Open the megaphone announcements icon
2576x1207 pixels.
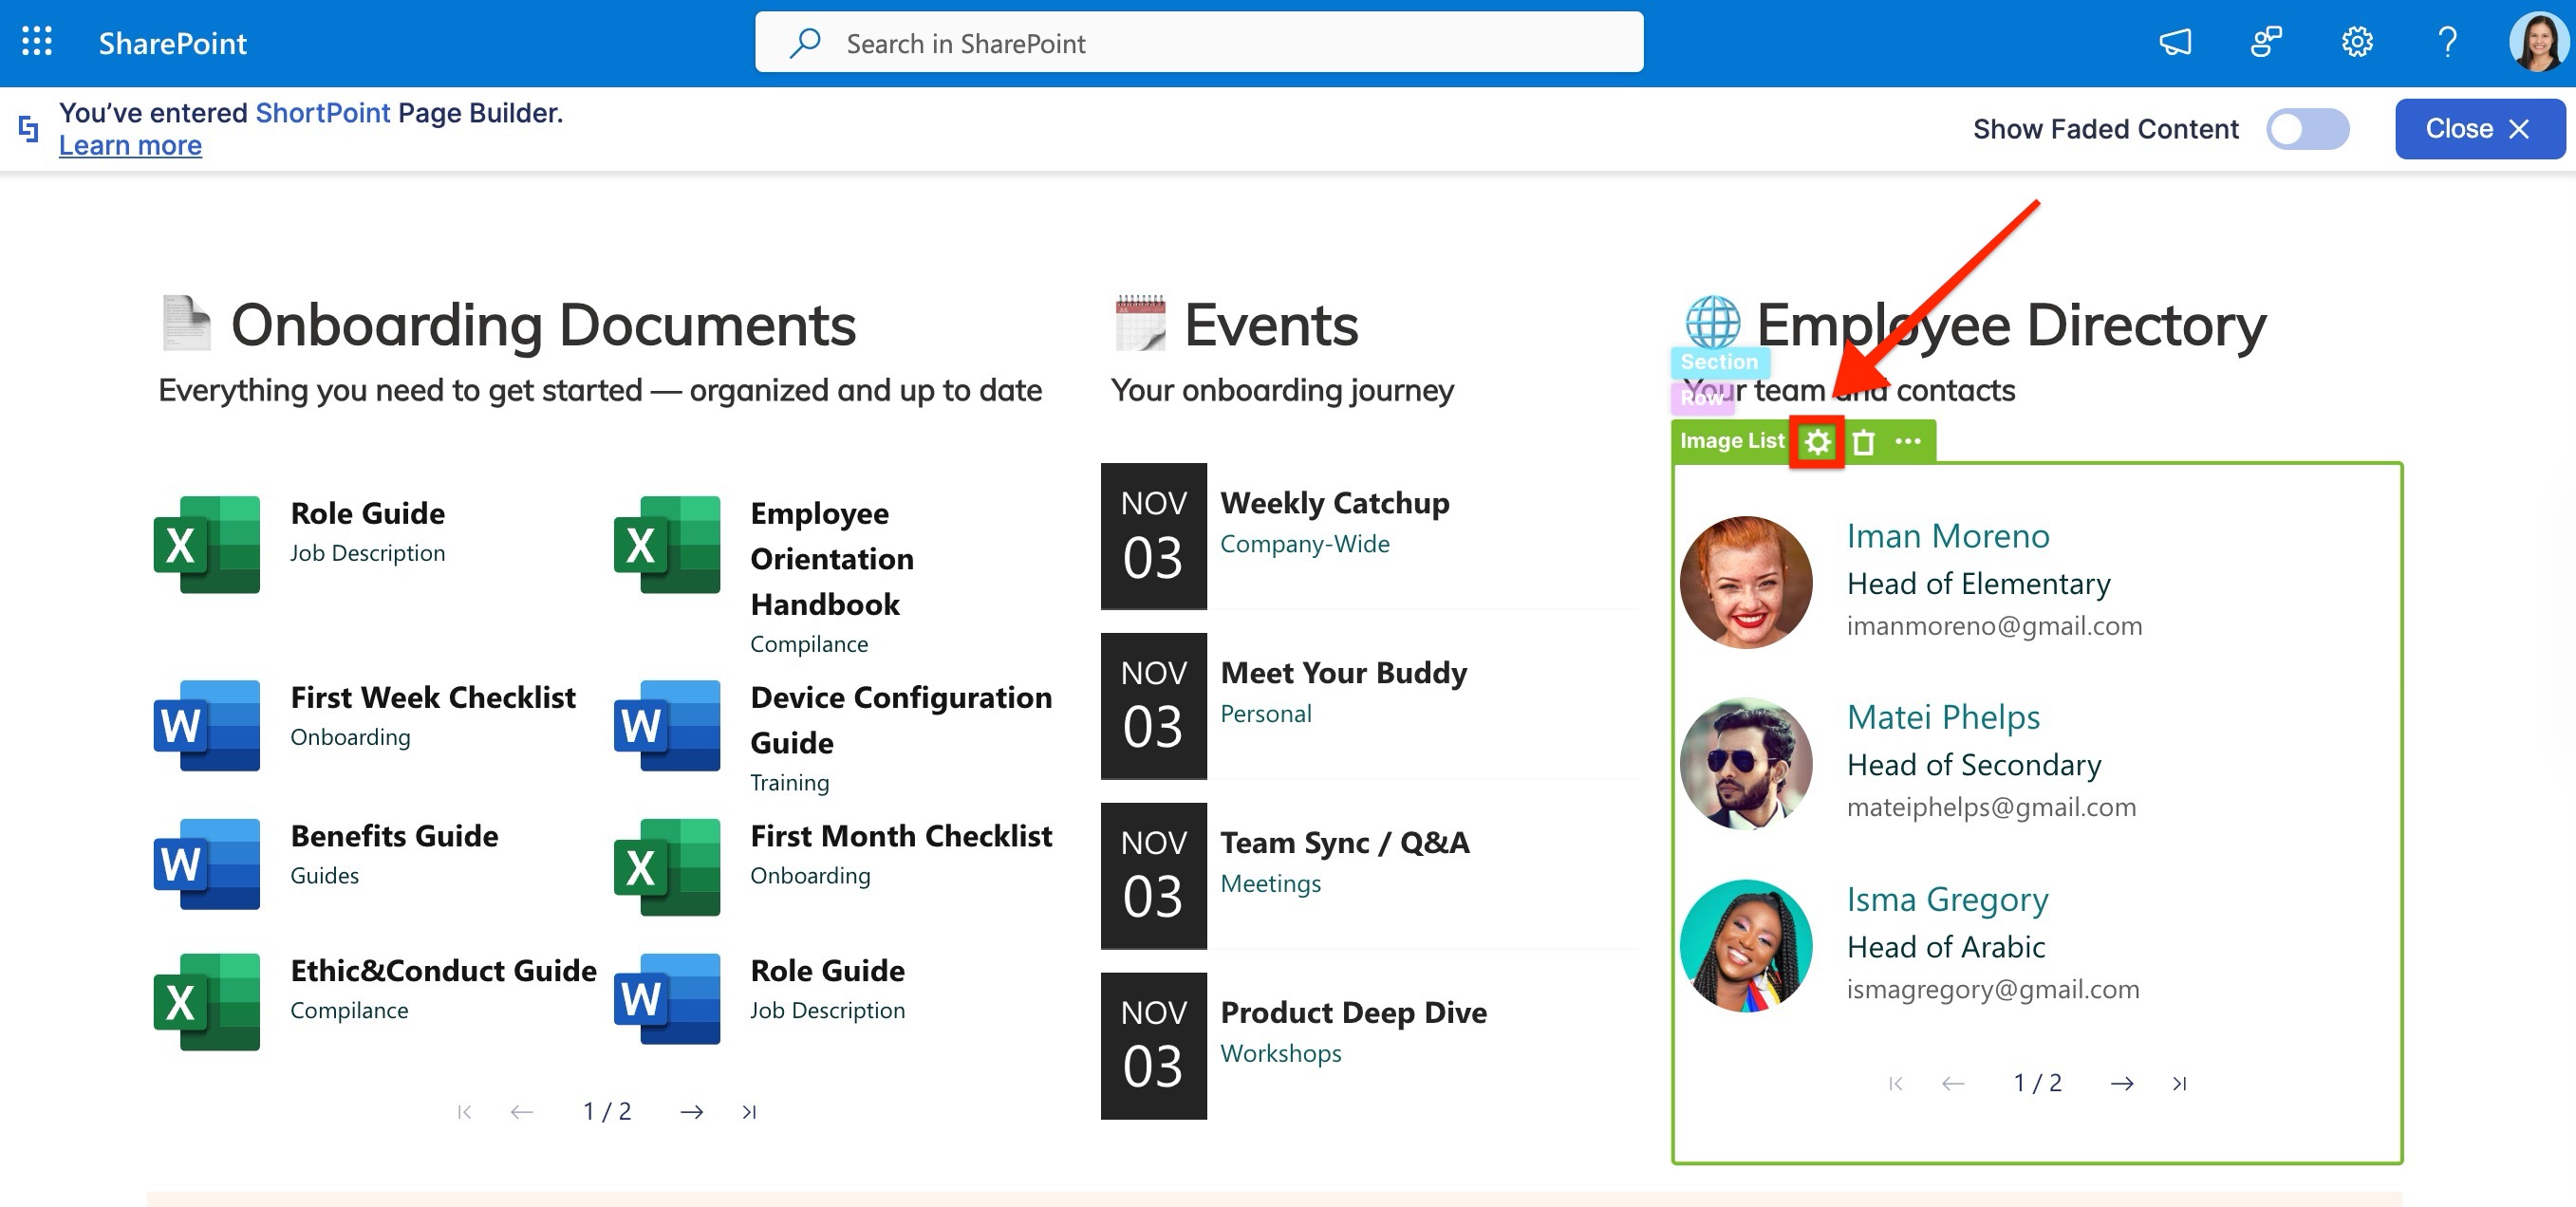coord(2175,42)
